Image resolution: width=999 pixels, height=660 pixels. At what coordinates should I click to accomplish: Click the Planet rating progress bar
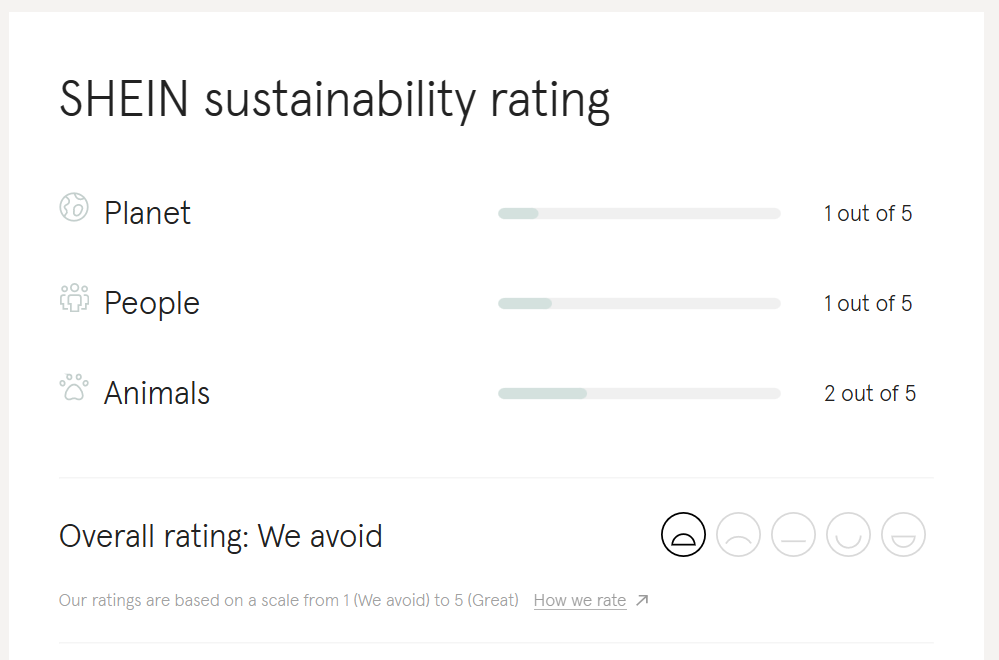click(x=639, y=213)
